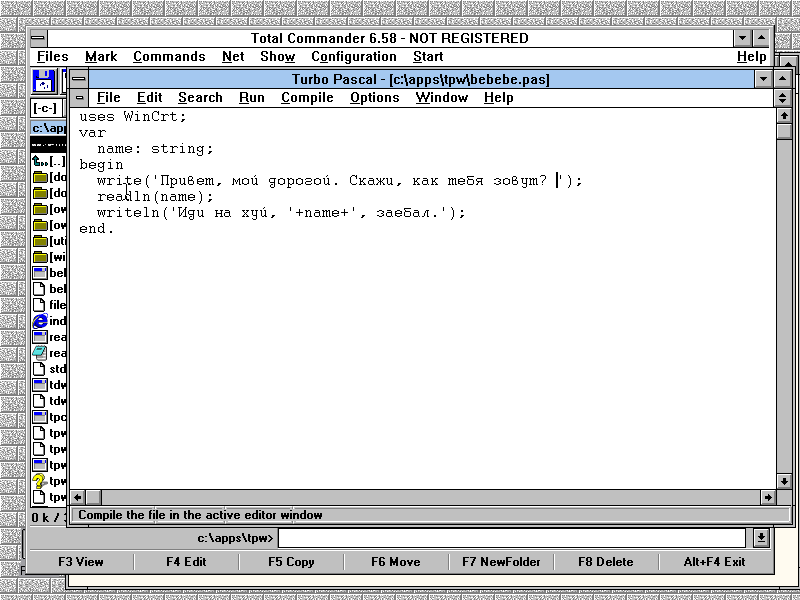Screen dimensions: 800x600
Task: Click the editor vertical scrollbar down arrow
Action: pyautogui.click(x=784, y=481)
